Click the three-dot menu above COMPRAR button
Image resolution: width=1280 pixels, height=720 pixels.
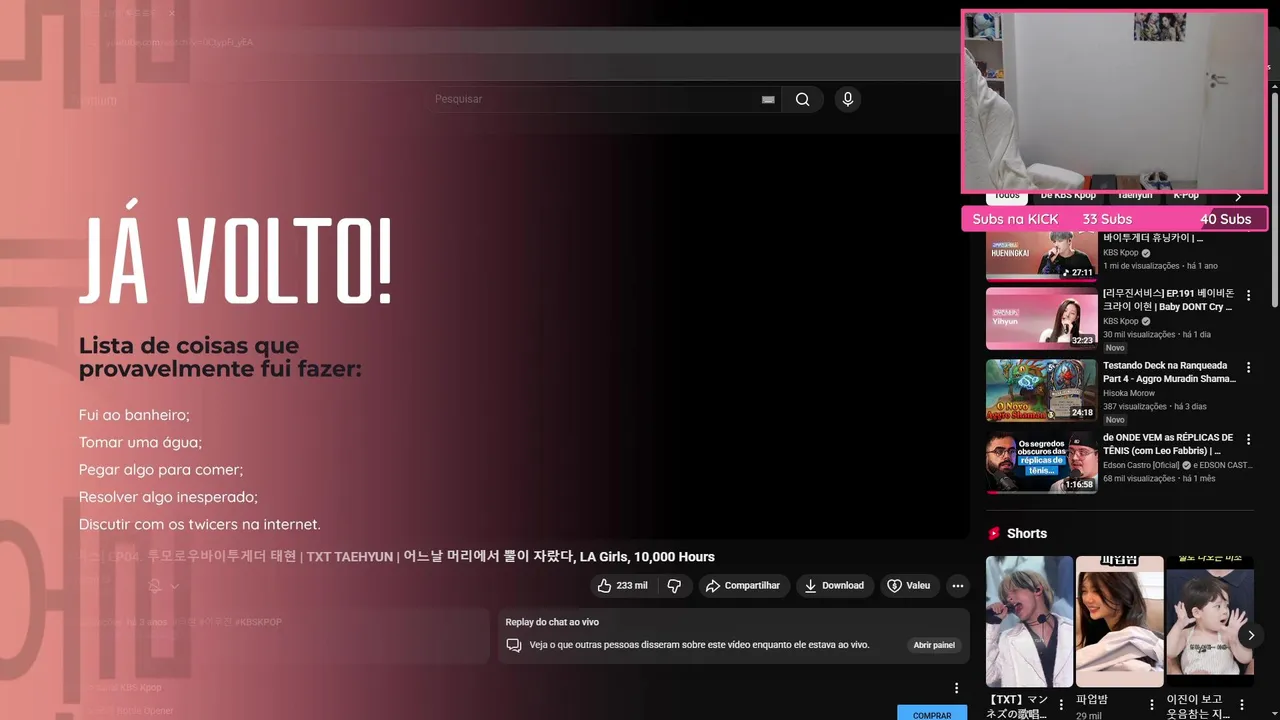point(956,688)
